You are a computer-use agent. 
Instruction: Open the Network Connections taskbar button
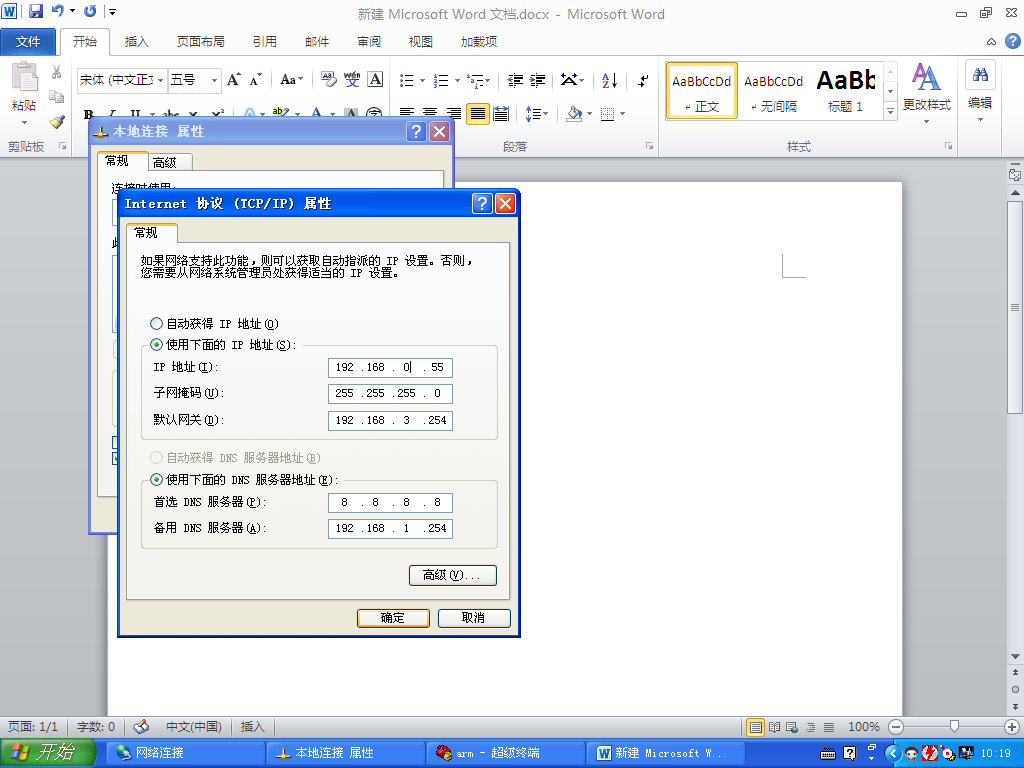(185, 753)
